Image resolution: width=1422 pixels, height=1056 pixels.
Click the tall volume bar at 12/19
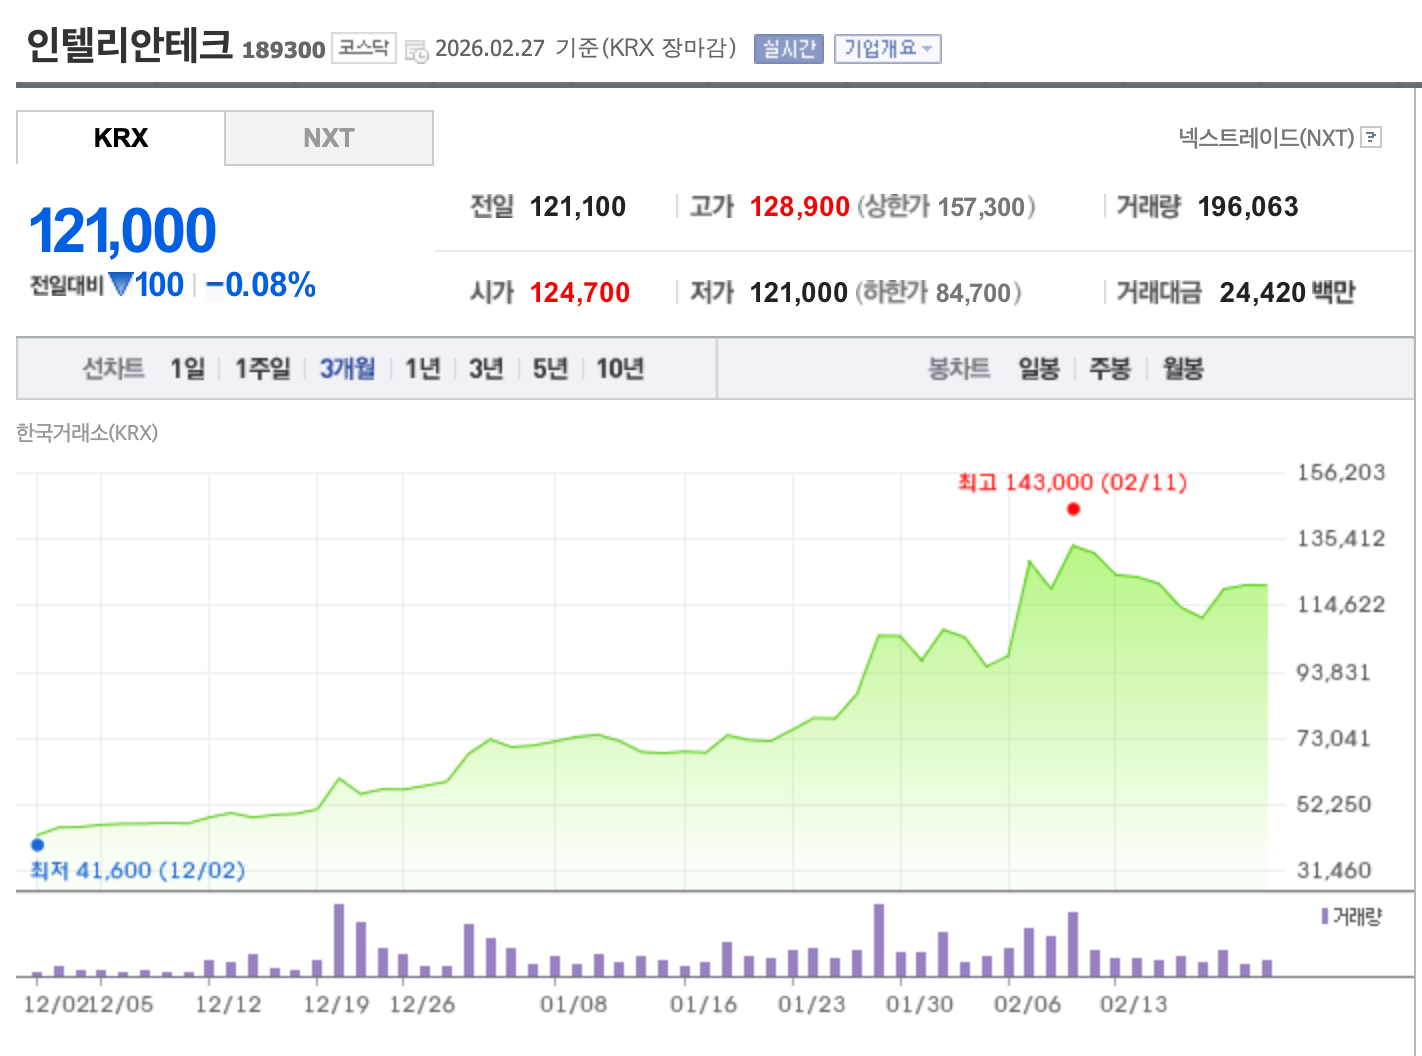point(339,940)
